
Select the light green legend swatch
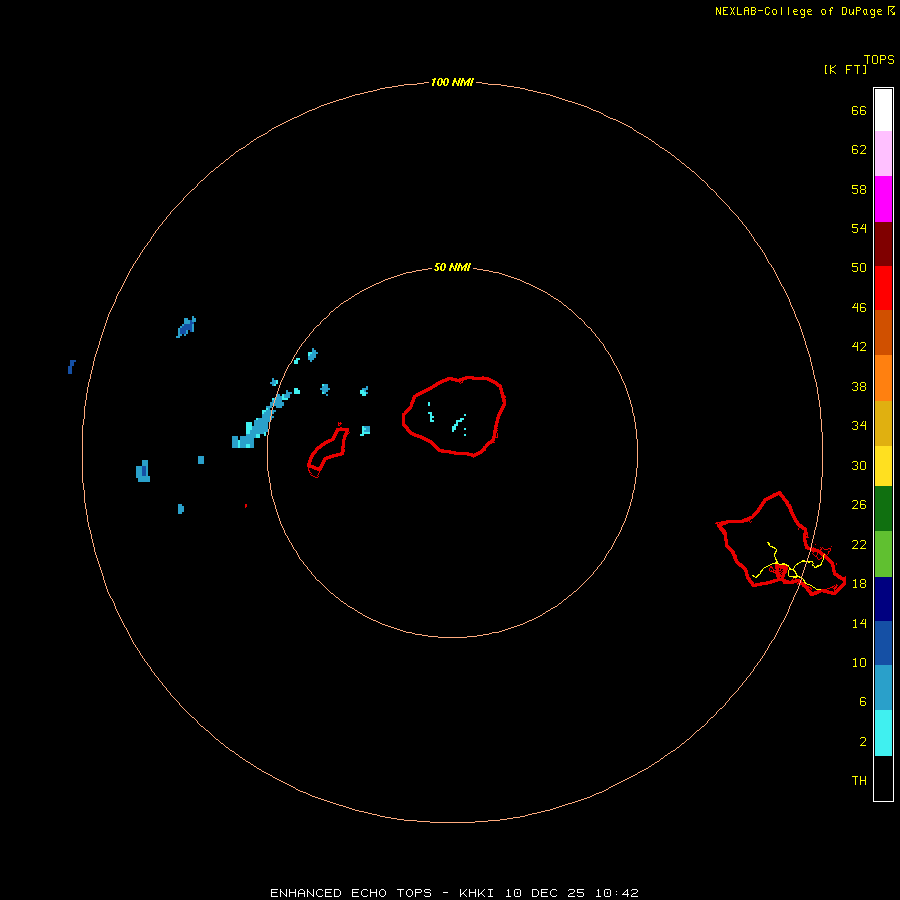[x=883, y=553]
